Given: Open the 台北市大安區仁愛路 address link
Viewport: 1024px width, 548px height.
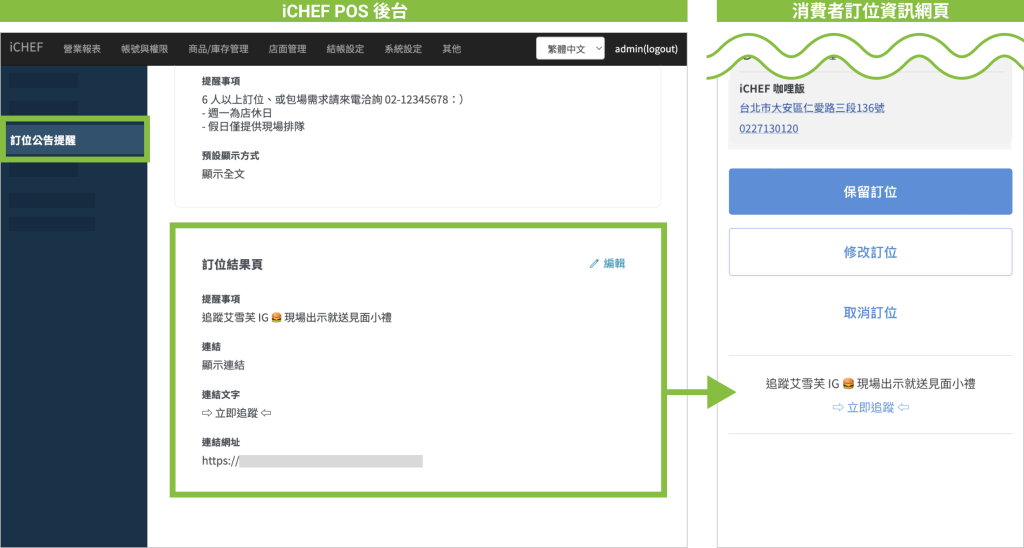Looking at the screenshot, I should pos(811,108).
